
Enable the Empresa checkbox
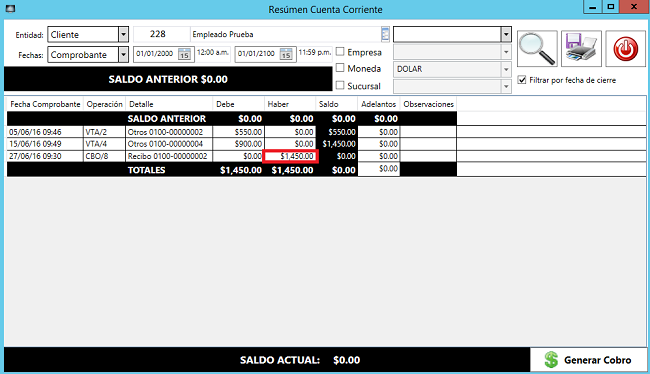tap(340, 52)
